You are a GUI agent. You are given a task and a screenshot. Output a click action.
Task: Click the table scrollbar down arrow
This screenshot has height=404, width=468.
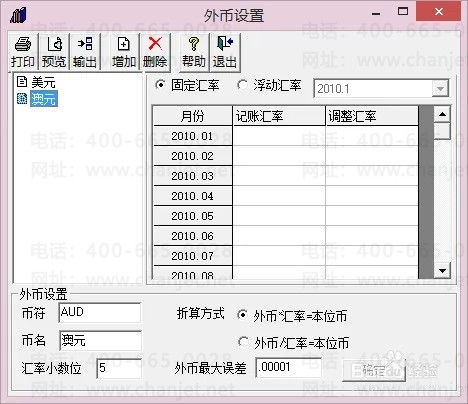[x=442, y=270]
